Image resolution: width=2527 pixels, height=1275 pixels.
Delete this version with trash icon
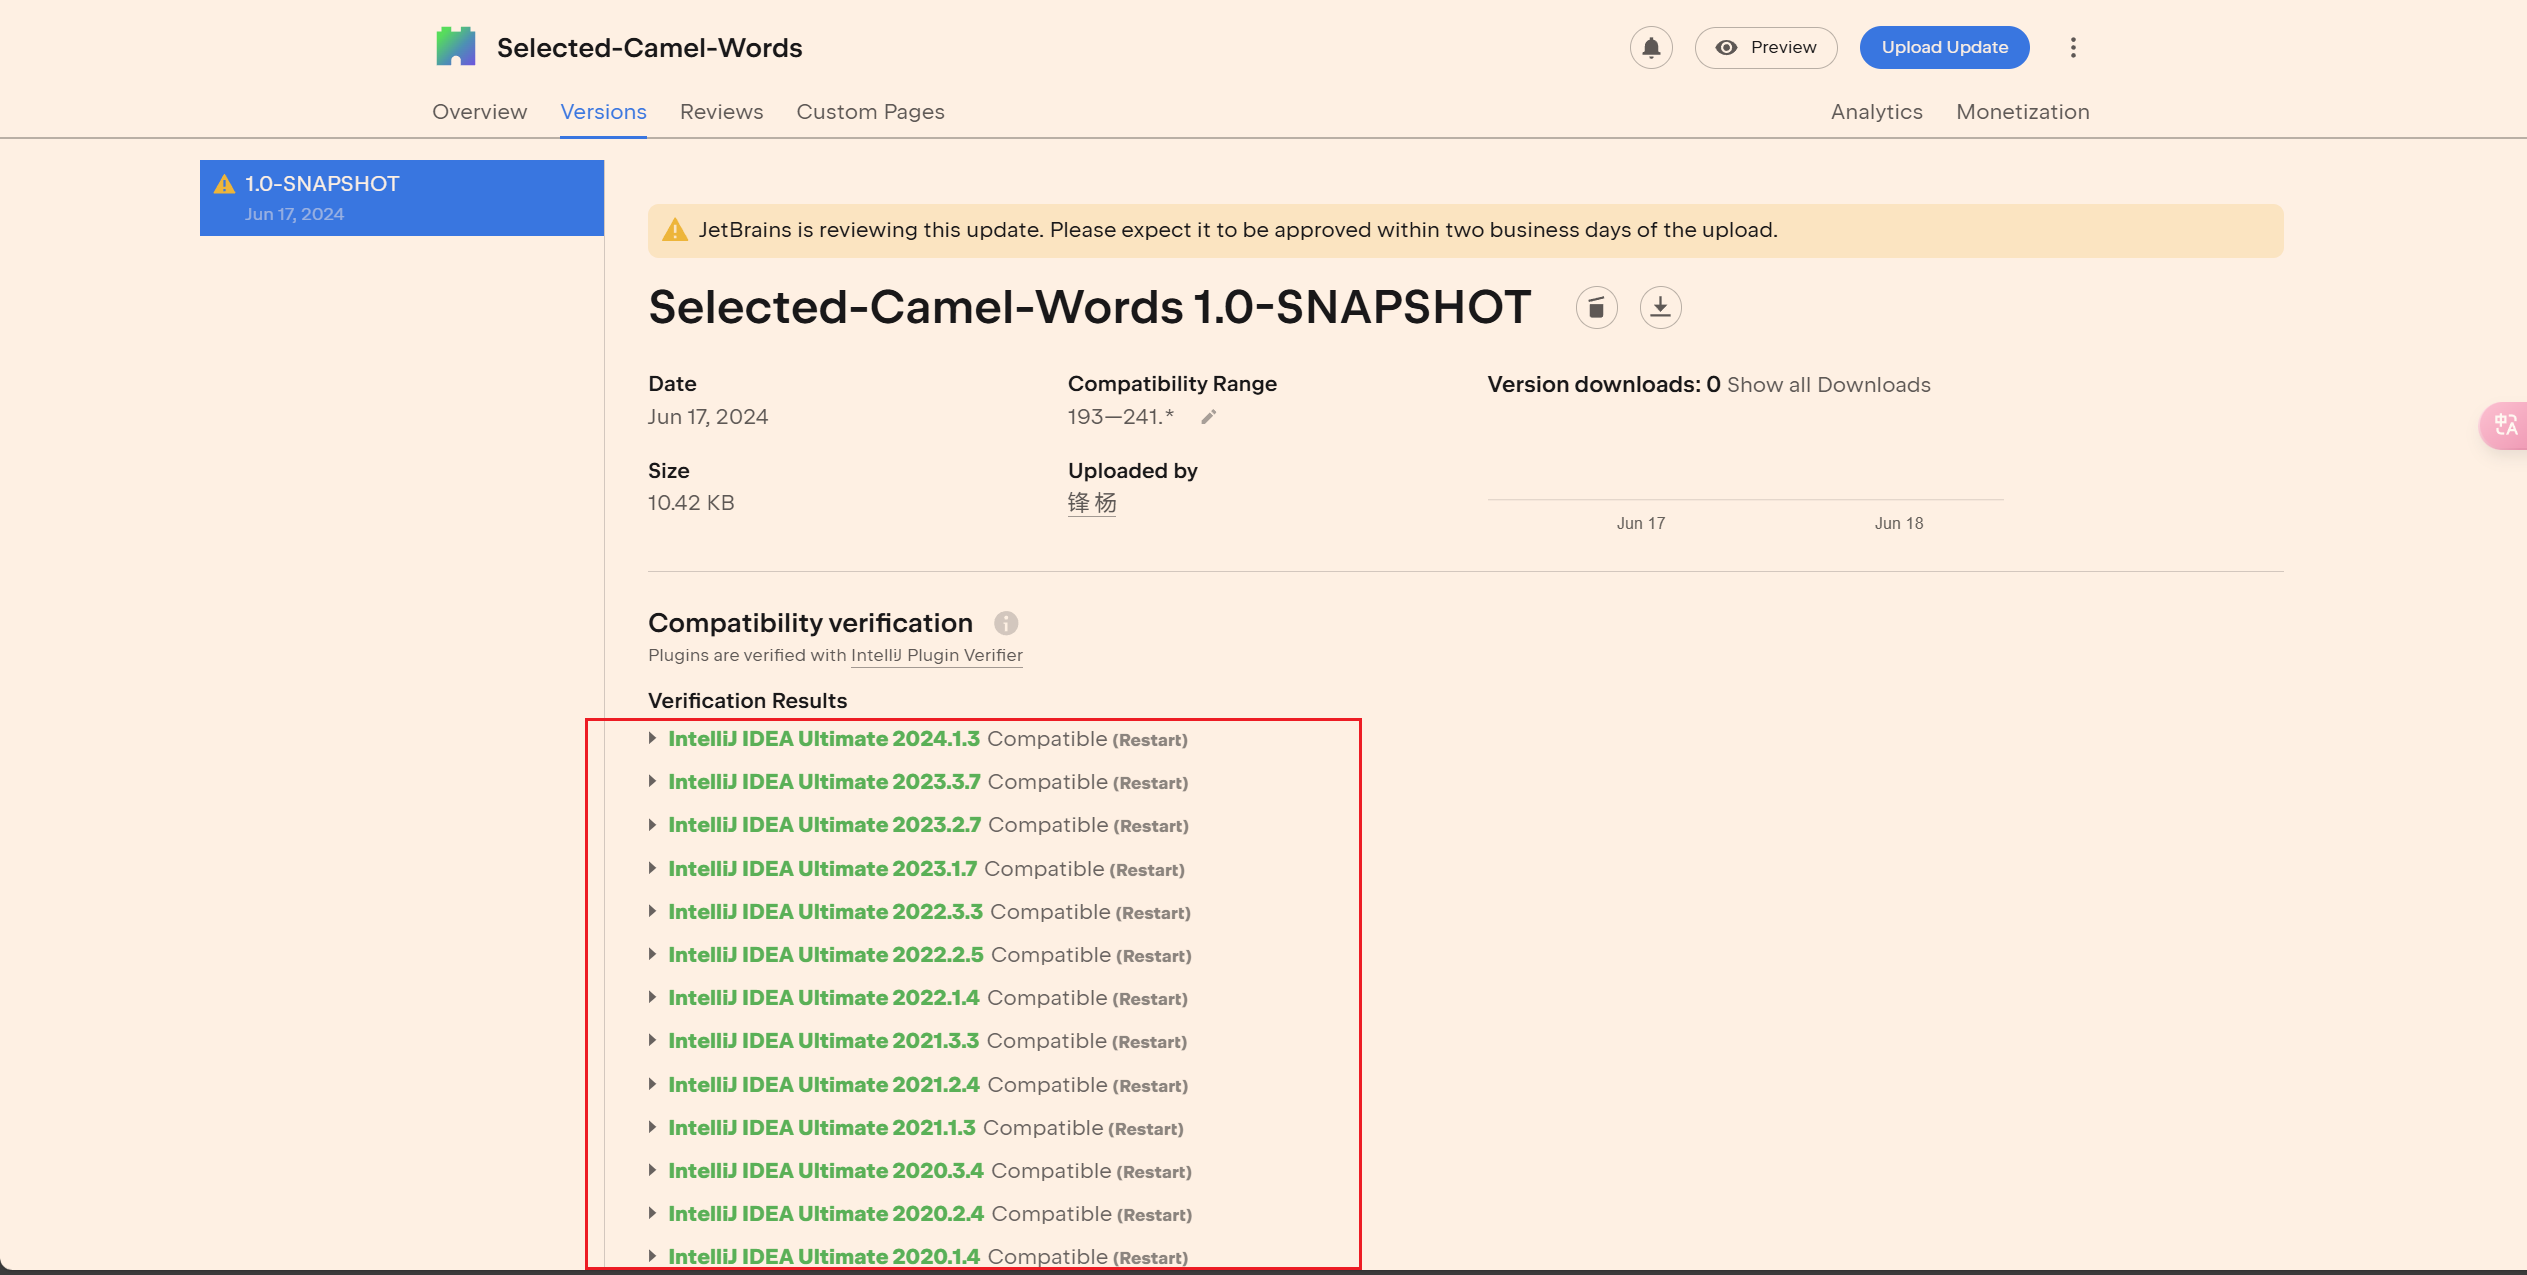1596,307
